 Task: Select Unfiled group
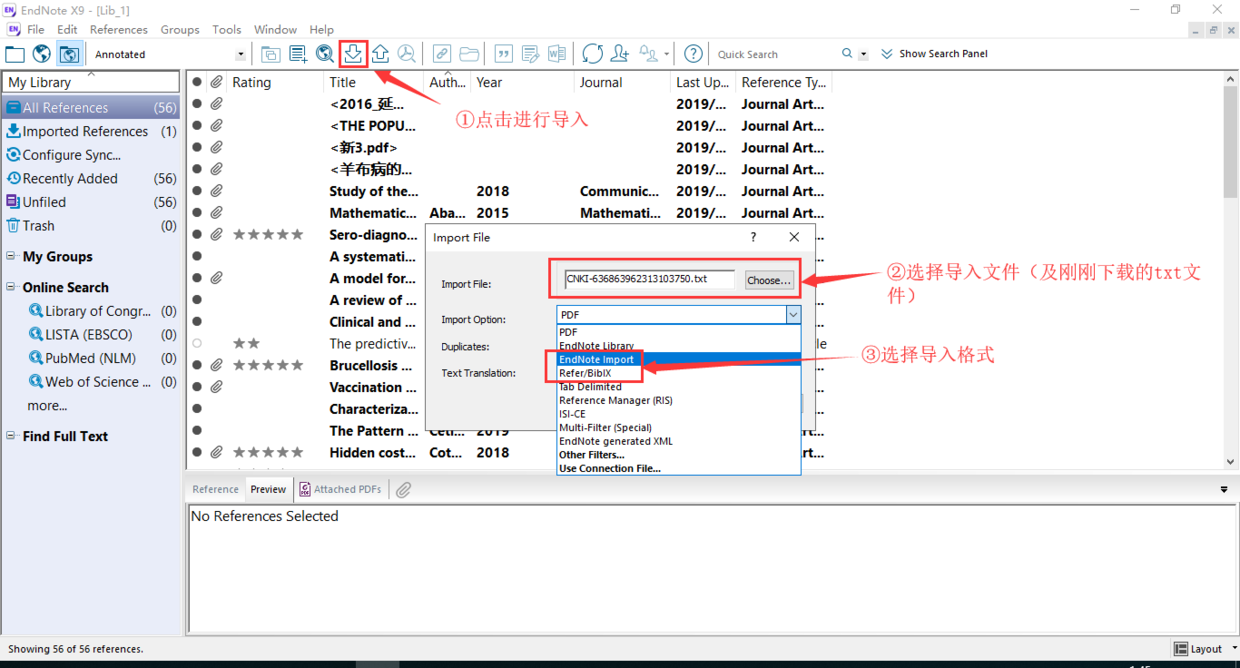click(92, 202)
